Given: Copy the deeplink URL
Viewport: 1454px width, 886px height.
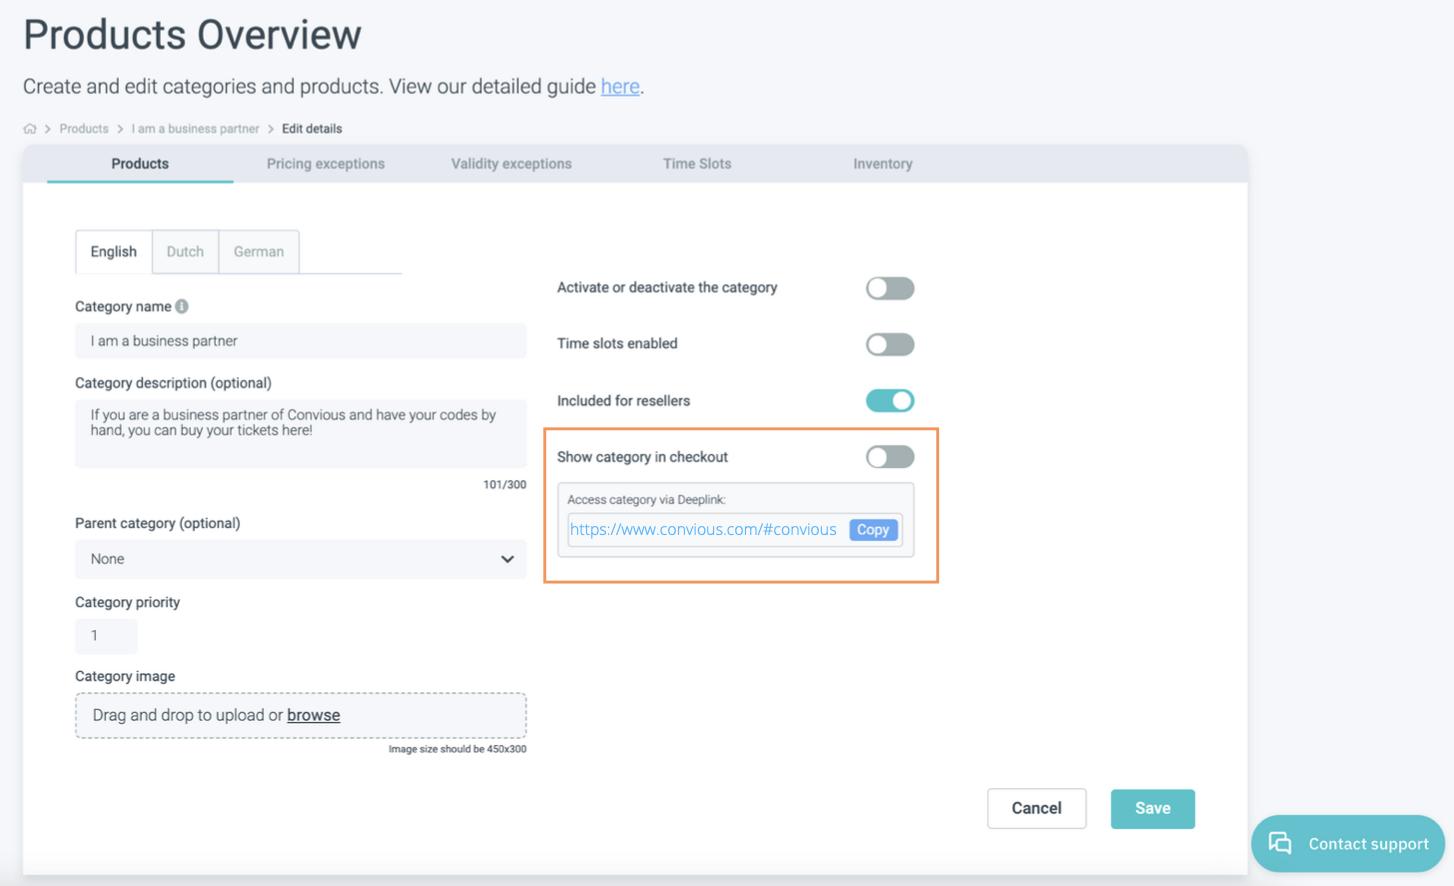Looking at the screenshot, I should click(872, 530).
